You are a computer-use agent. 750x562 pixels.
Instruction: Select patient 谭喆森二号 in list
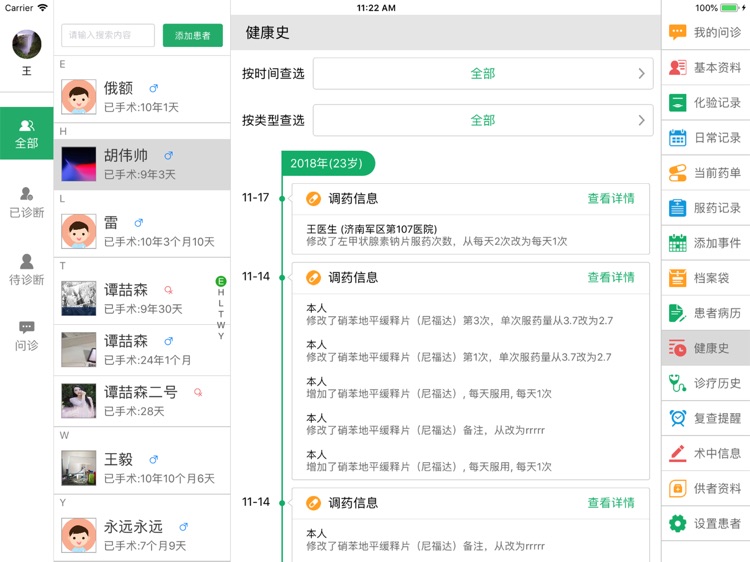(142, 401)
